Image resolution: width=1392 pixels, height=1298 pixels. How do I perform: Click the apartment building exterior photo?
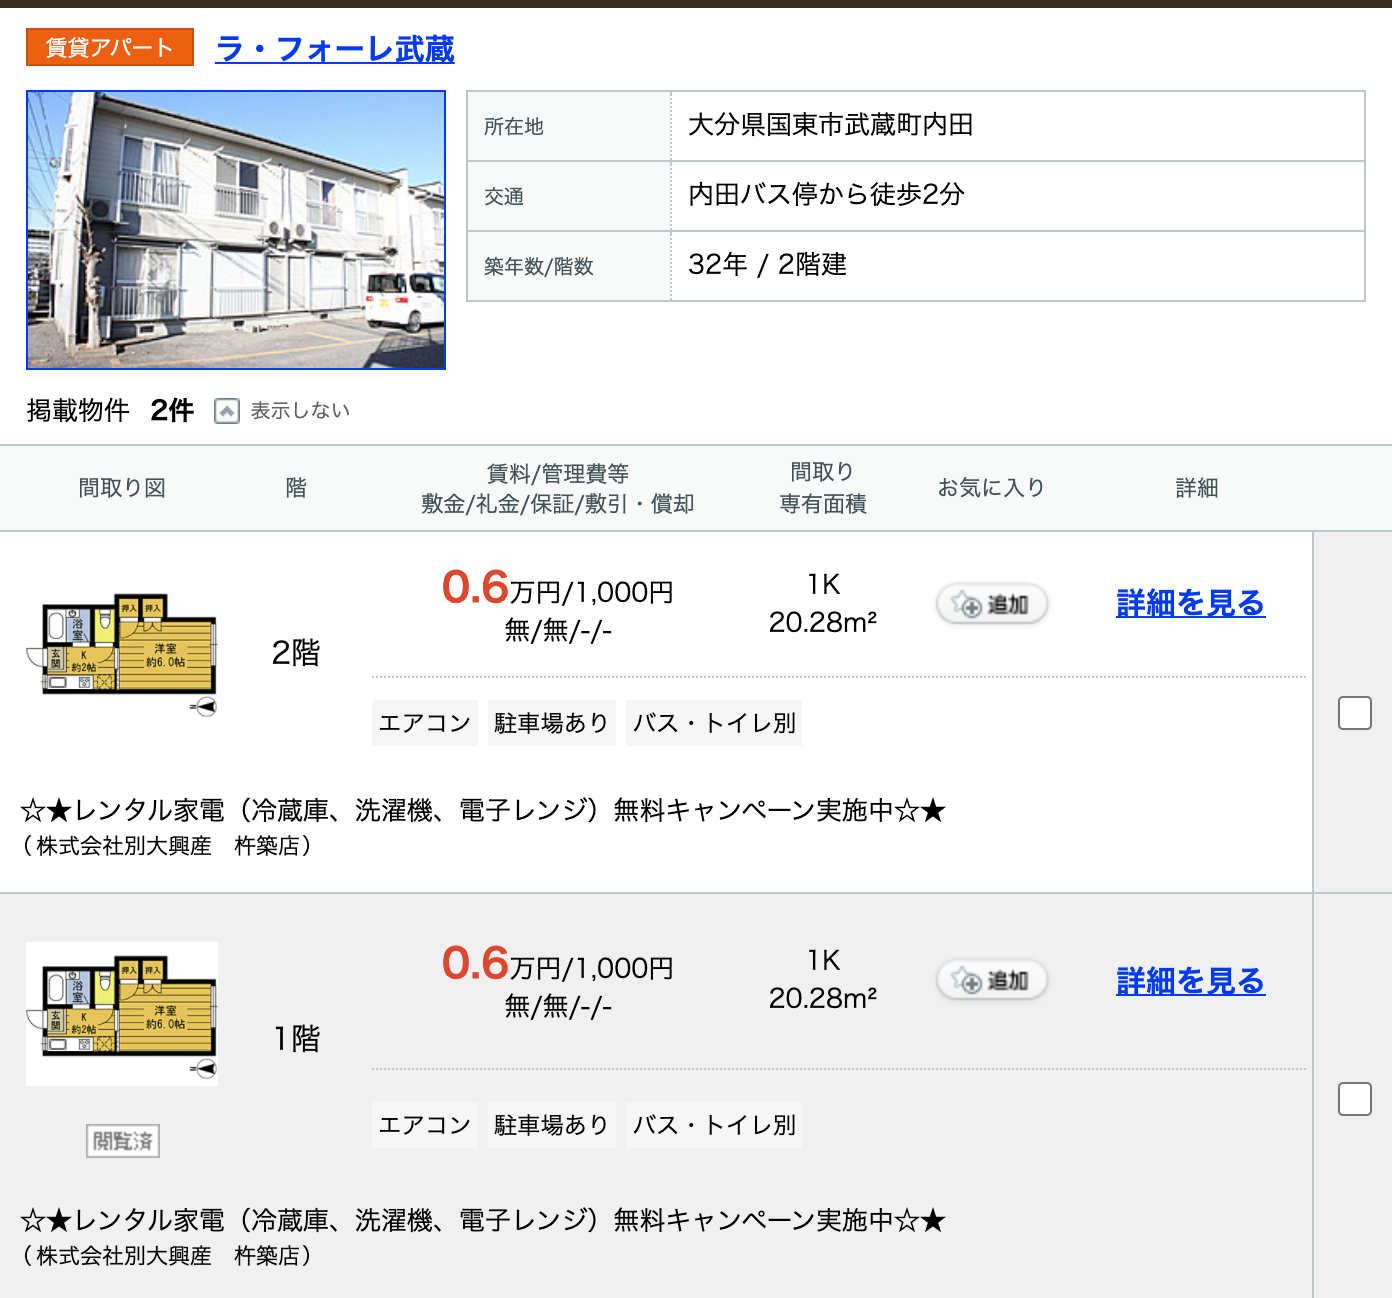[236, 230]
